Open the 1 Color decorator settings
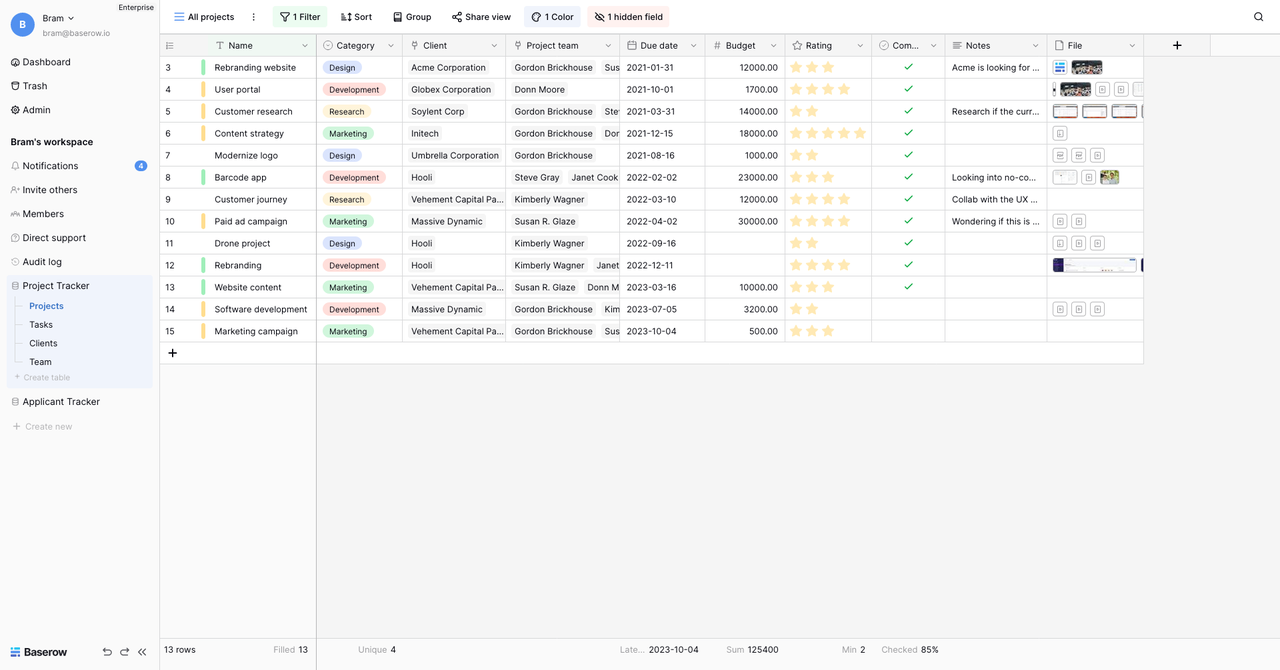This screenshot has width=1280, height=670. click(552, 17)
